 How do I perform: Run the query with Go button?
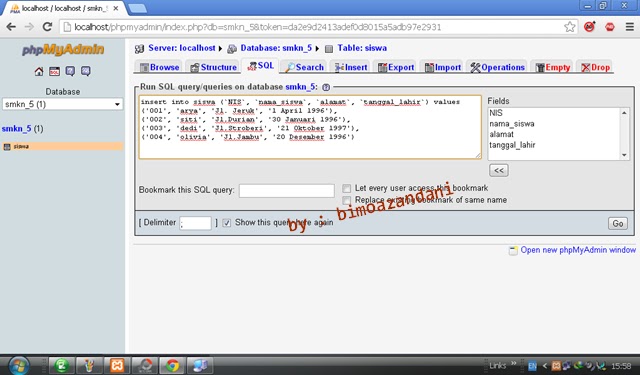click(x=618, y=223)
